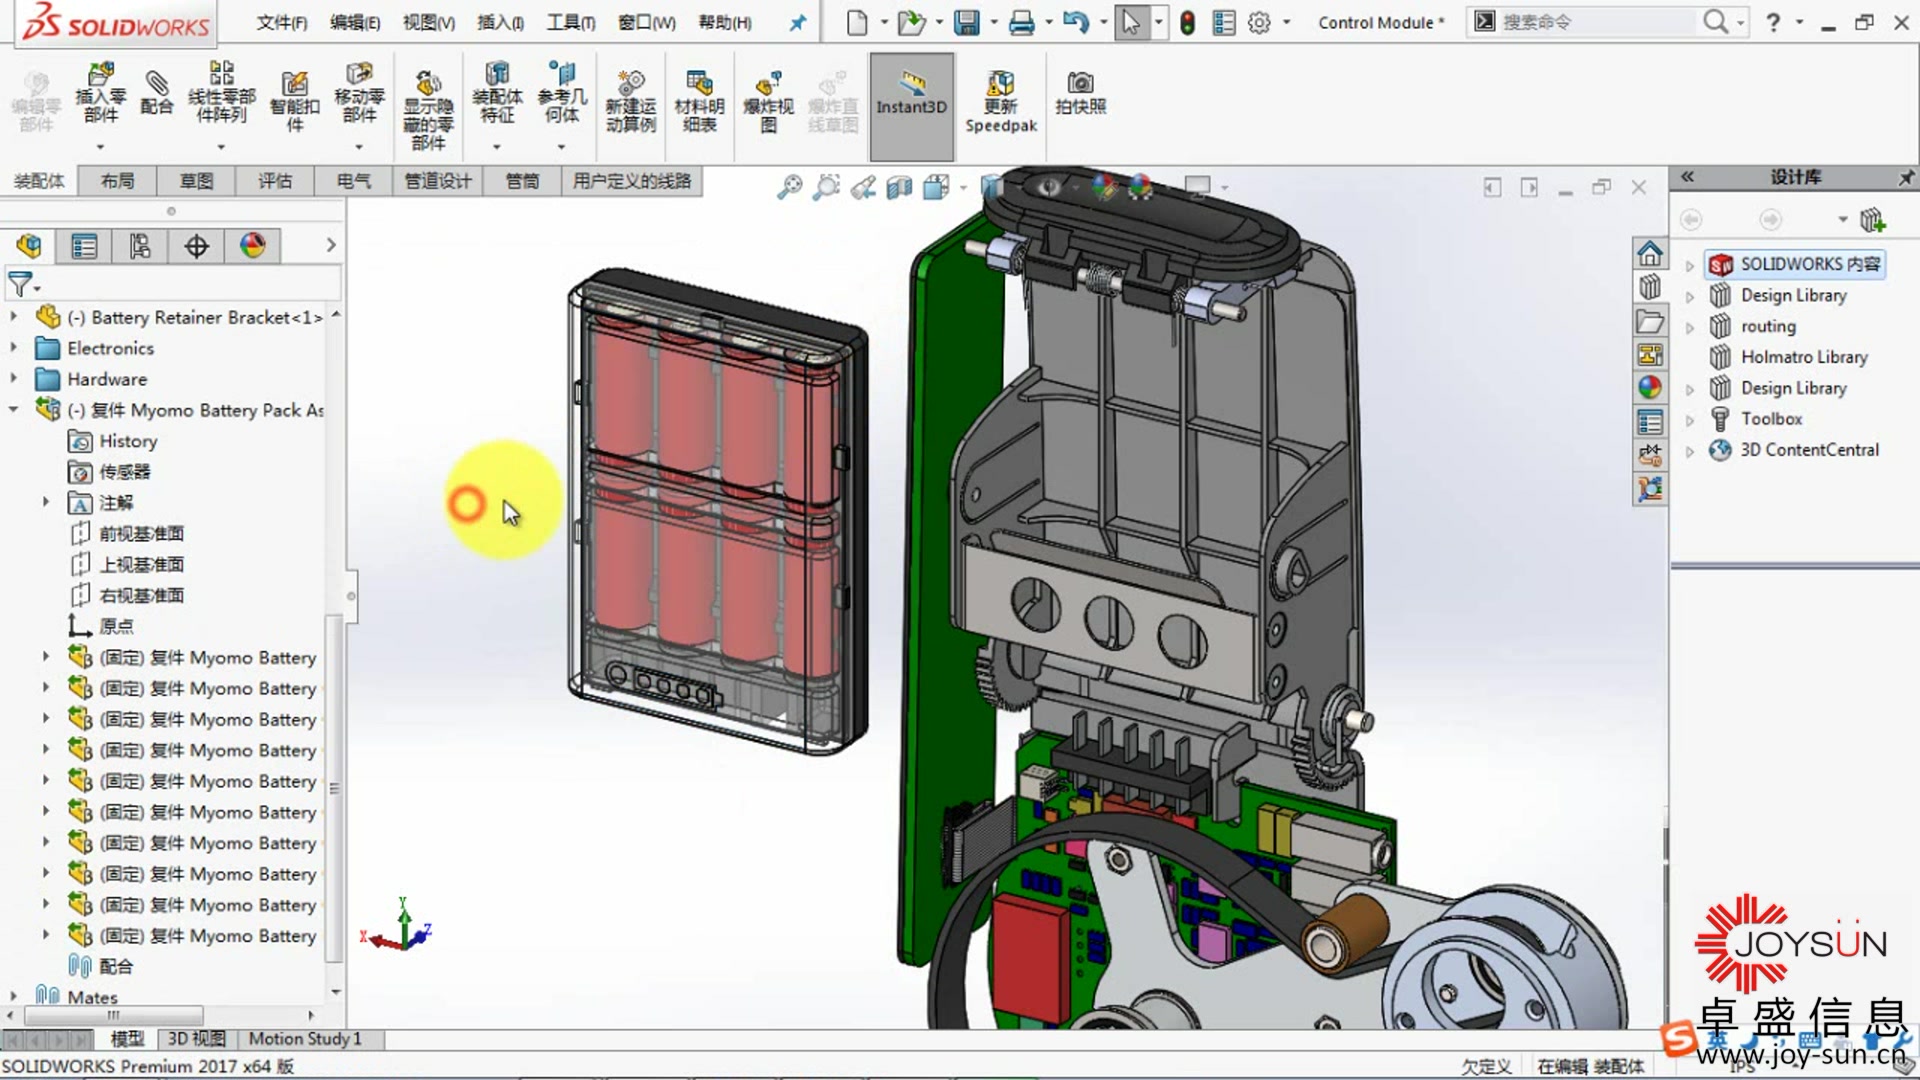Pin the Design Library pane (设计库)
1920x1080 pixels.
click(x=1906, y=177)
